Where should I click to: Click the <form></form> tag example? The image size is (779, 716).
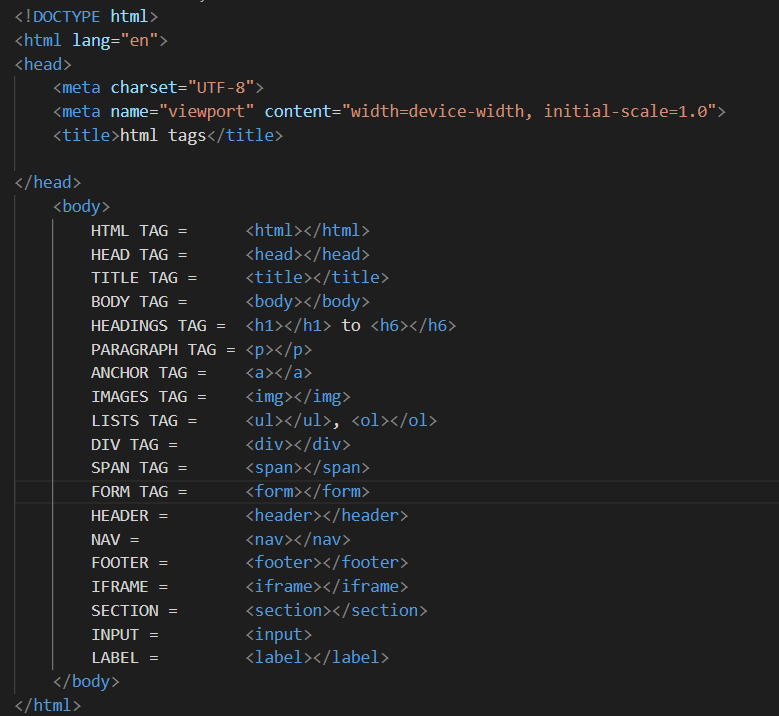[308, 491]
